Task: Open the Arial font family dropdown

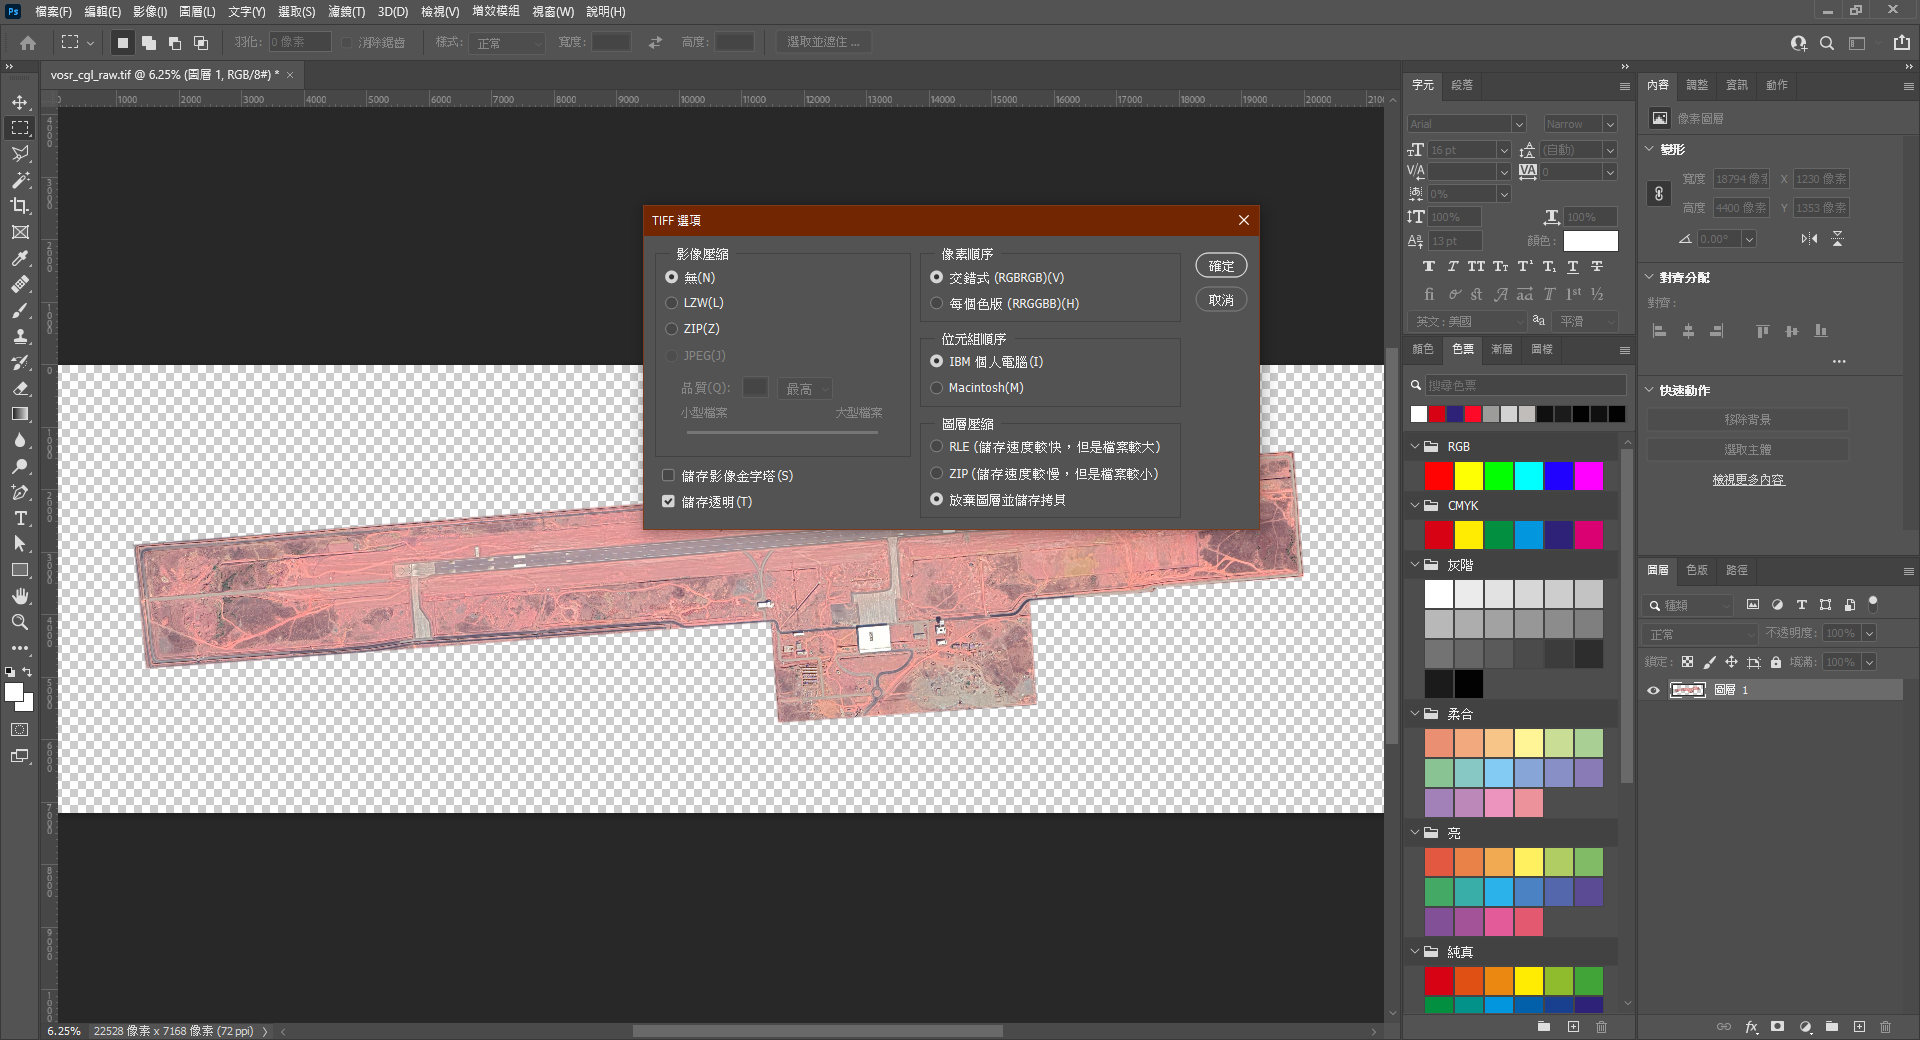Action: [1519, 124]
